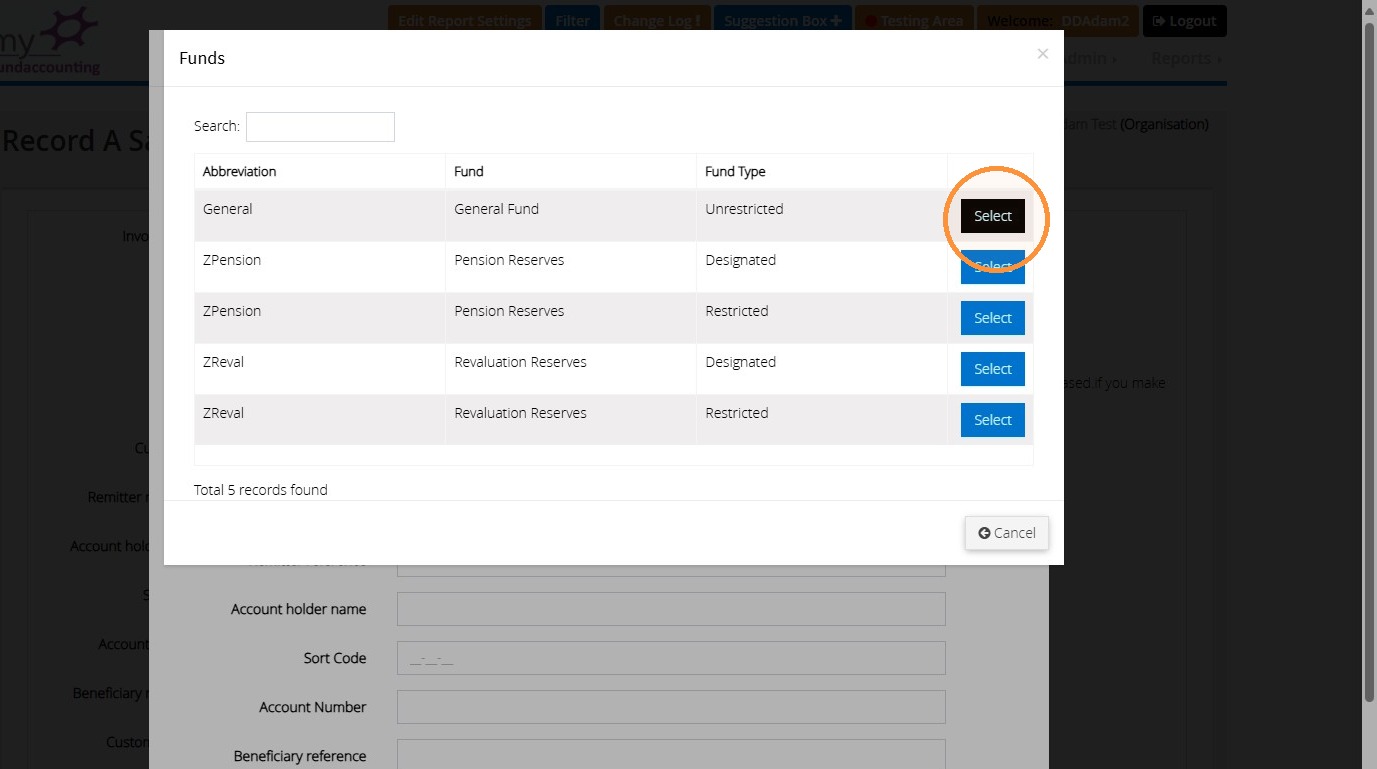Open the Suggestion Box
Viewport: 1377px width, 769px height.
point(783,20)
